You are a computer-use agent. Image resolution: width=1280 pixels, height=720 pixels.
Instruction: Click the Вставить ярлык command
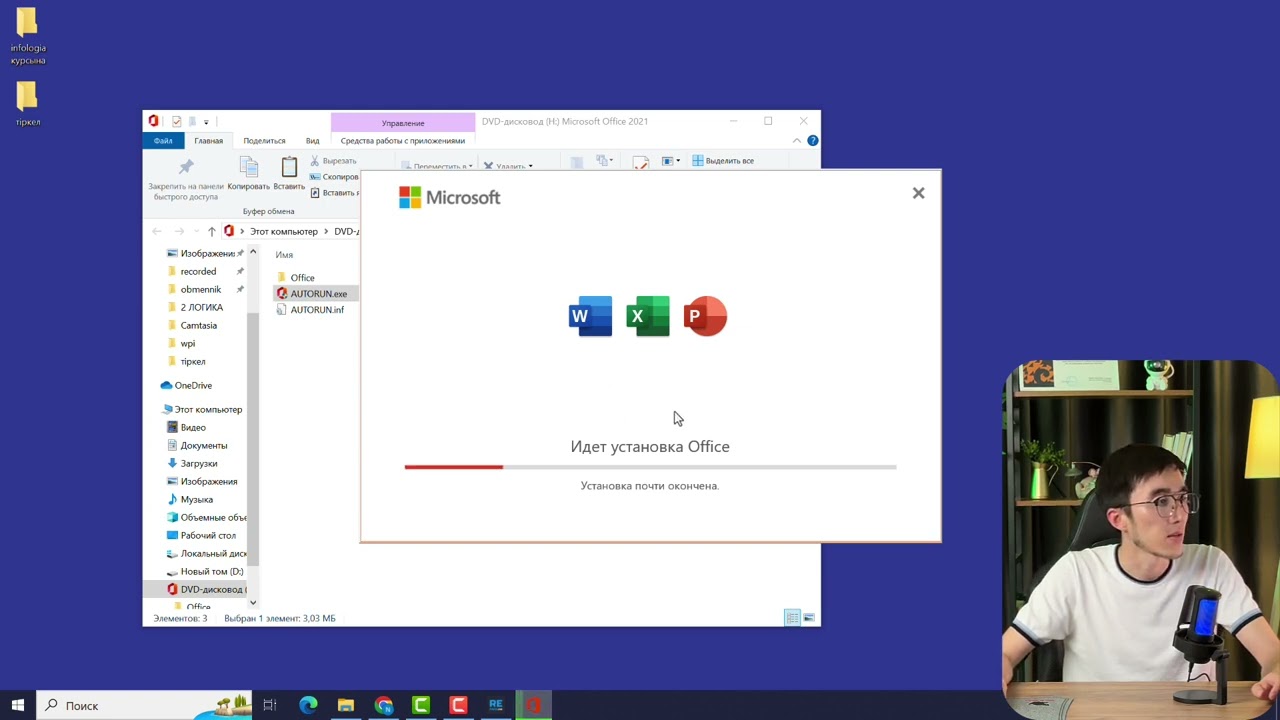(x=333, y=193)
